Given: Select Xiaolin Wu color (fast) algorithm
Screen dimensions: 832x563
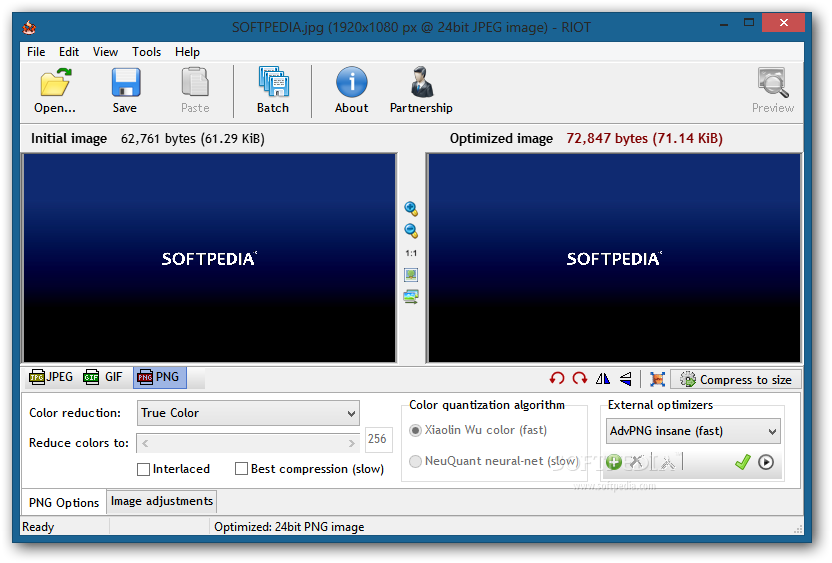Looking at the screenshot, I should tap(415, 430).
